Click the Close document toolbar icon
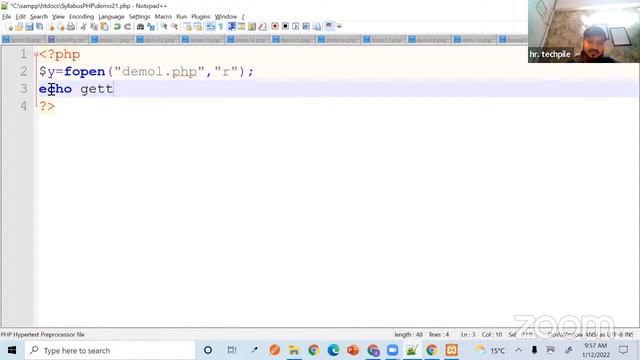The image size is (640, 360). click(51, 27)
